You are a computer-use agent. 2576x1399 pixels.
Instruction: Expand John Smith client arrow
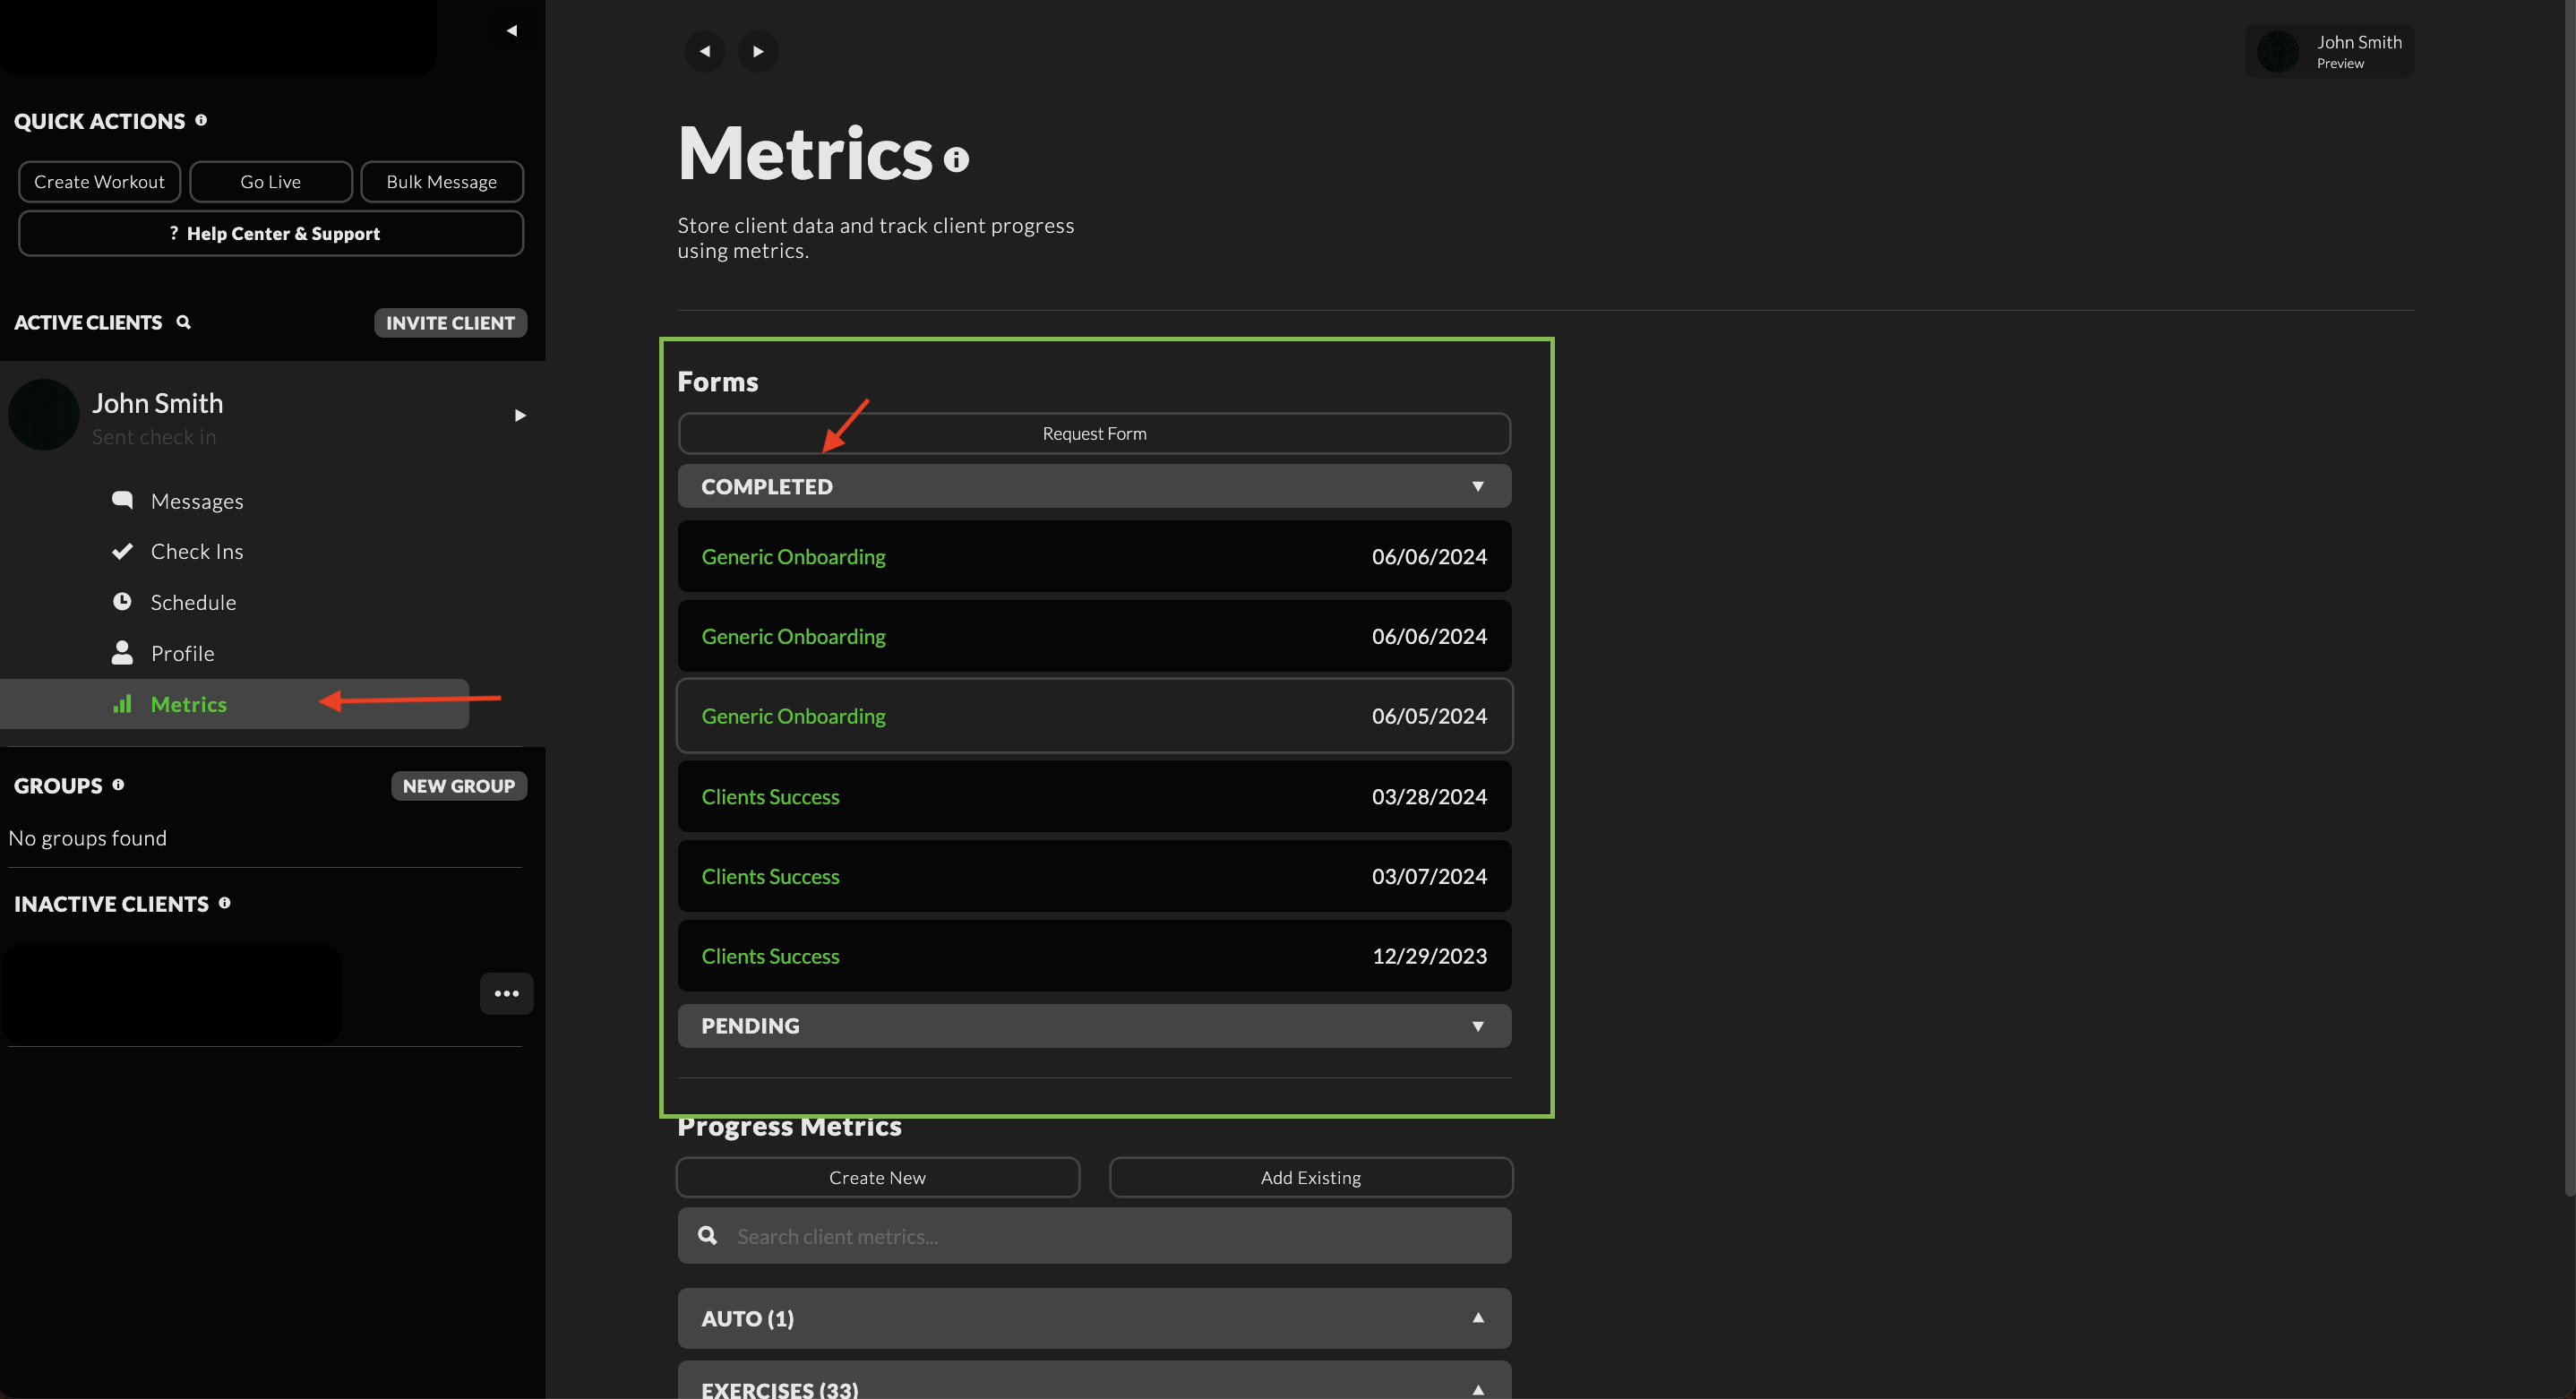[x=520, y=415]
